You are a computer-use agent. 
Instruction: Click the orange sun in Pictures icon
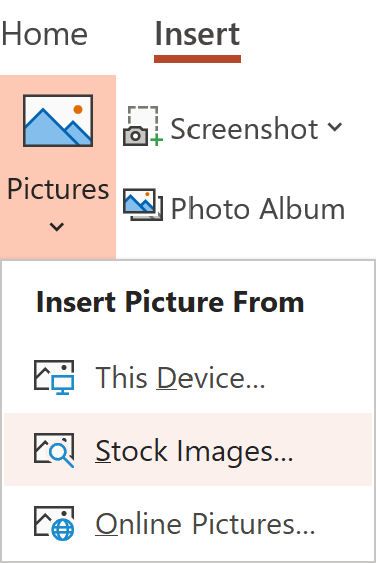(x=78, y=110)
